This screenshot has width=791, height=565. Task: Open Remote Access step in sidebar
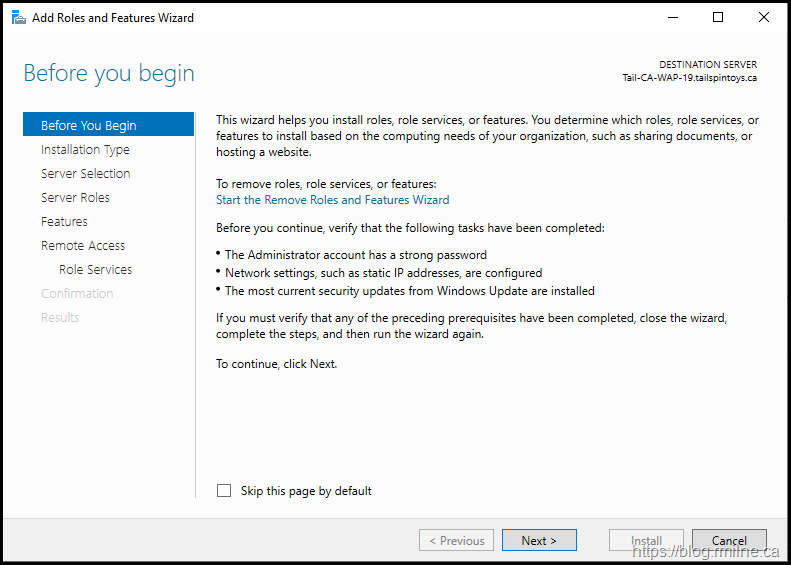click(83, 245)
